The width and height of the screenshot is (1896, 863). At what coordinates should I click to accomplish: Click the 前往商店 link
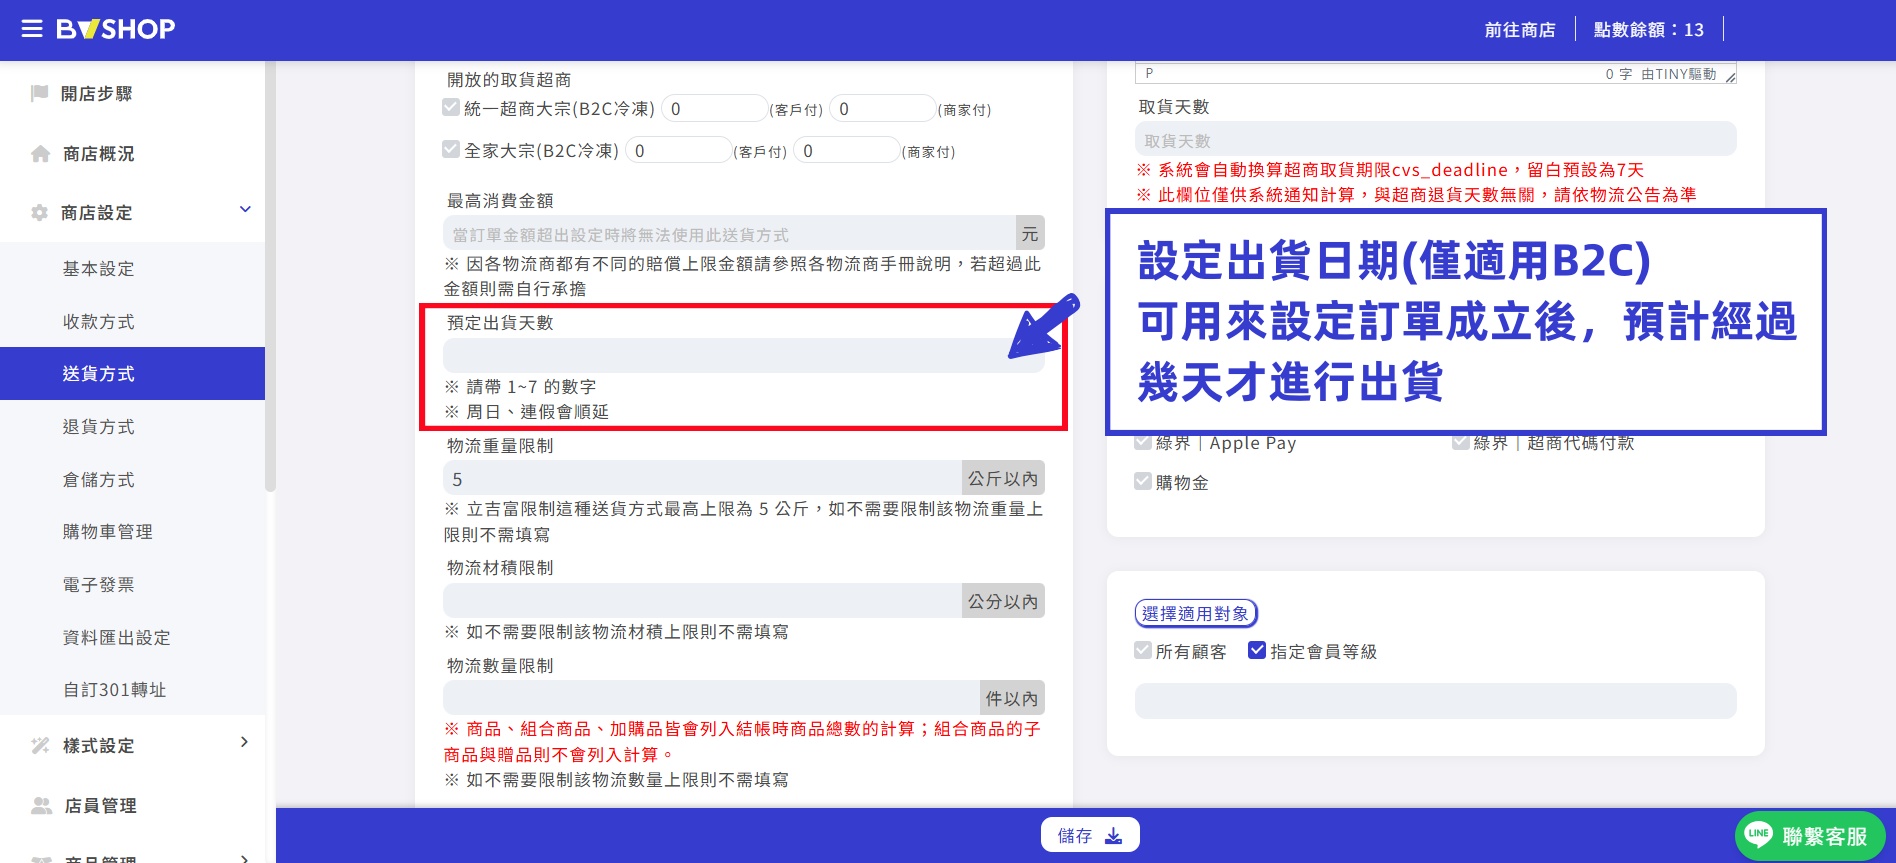tap(1520, 30)
